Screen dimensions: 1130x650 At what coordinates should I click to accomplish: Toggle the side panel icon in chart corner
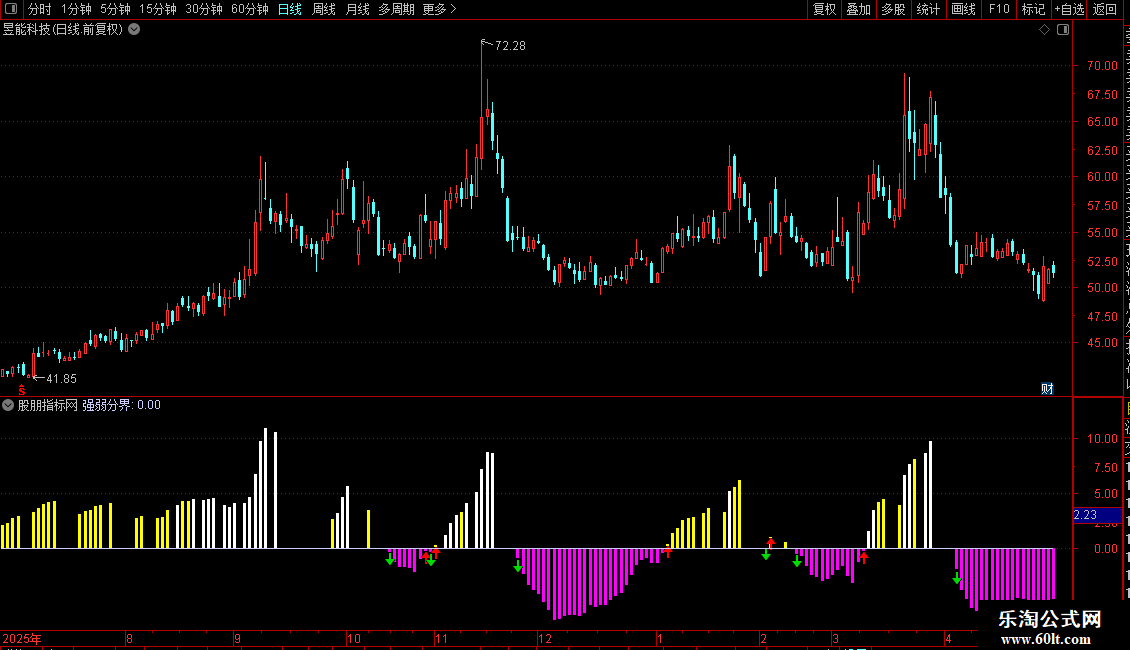pyautogui.click(x=1063, y=30)
